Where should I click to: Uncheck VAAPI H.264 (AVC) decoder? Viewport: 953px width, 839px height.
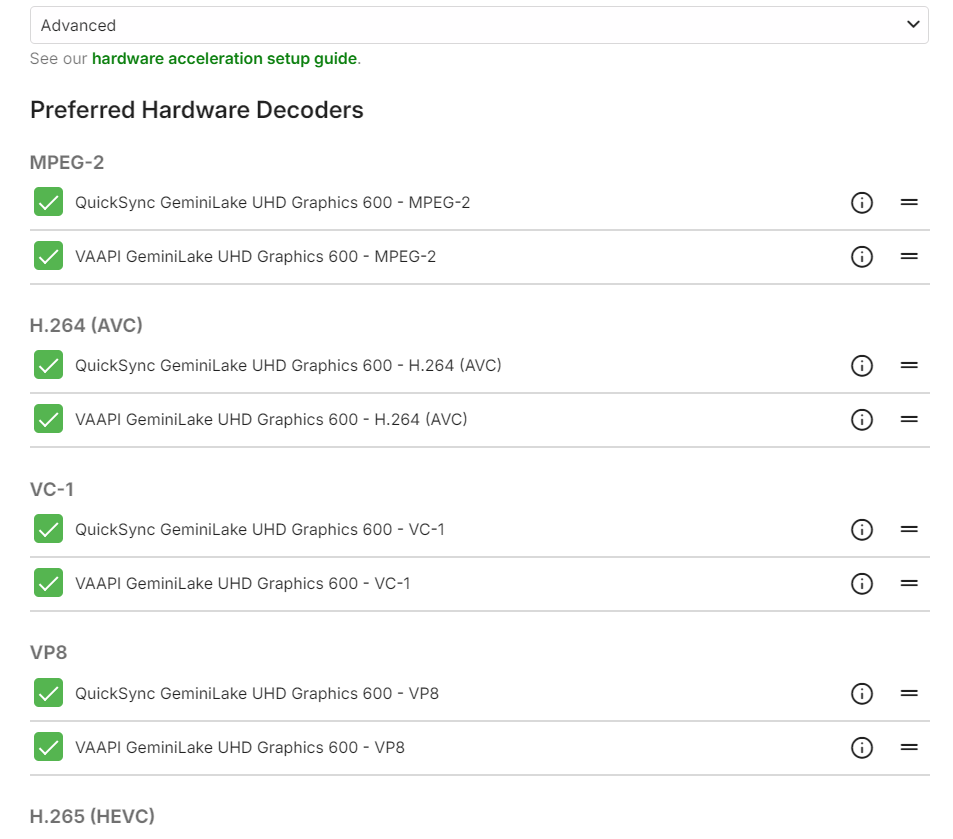click(x=48, y=419)
